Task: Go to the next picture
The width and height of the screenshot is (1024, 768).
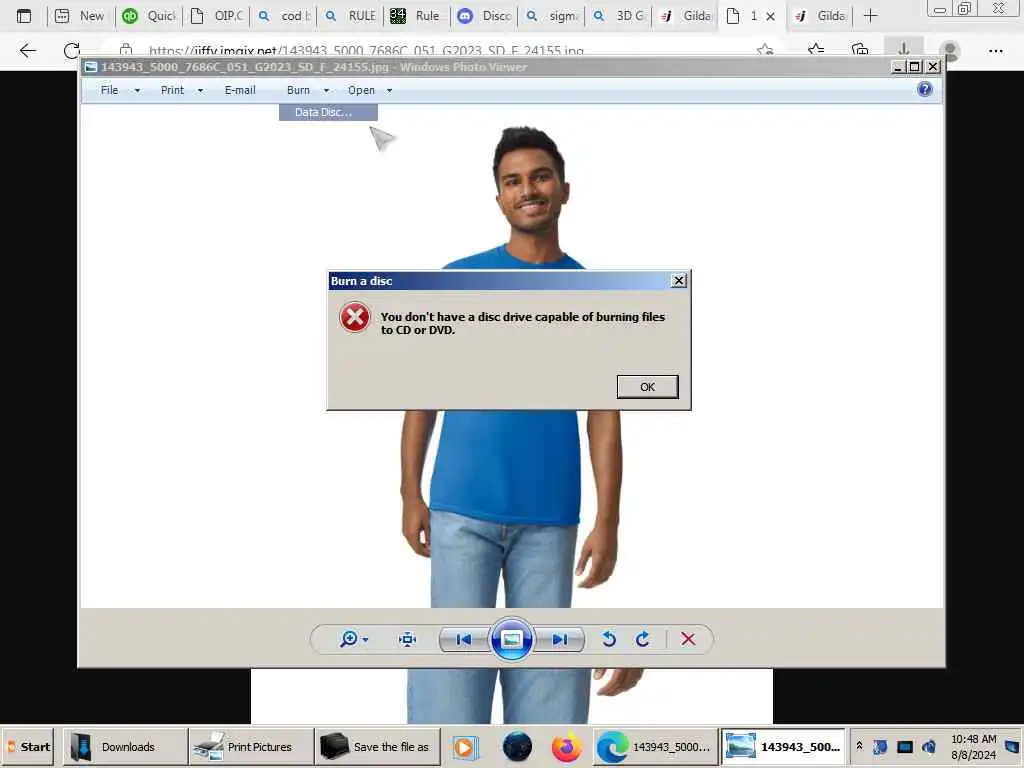Action: coord(560,639)
